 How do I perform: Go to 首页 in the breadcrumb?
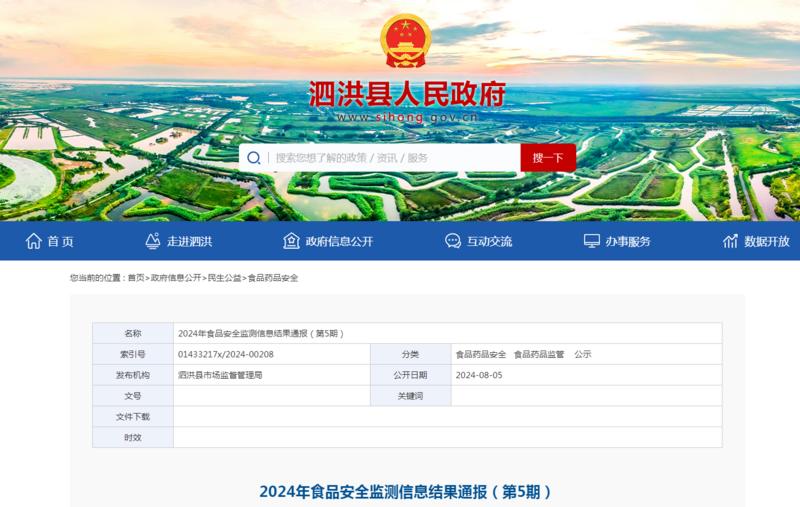coord(136,278)
